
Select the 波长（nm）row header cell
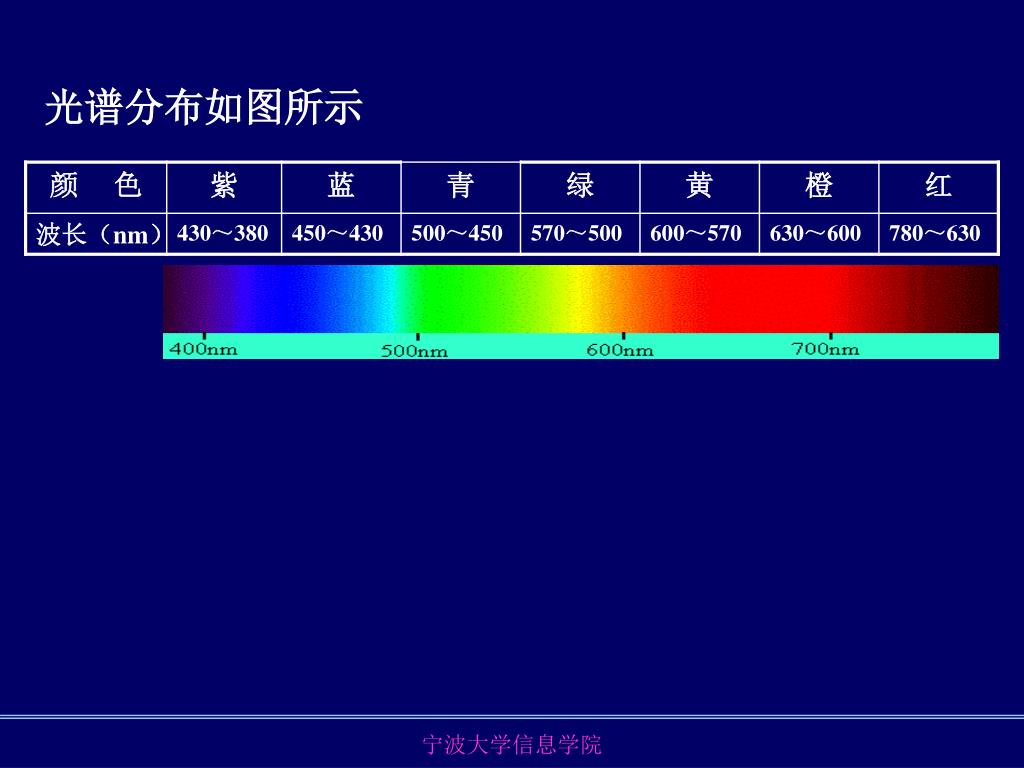(96, 233)
